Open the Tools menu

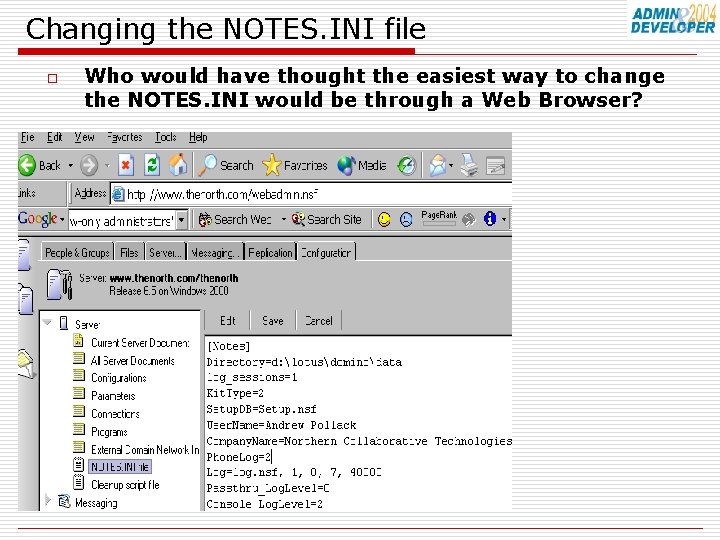pos(165,137)
